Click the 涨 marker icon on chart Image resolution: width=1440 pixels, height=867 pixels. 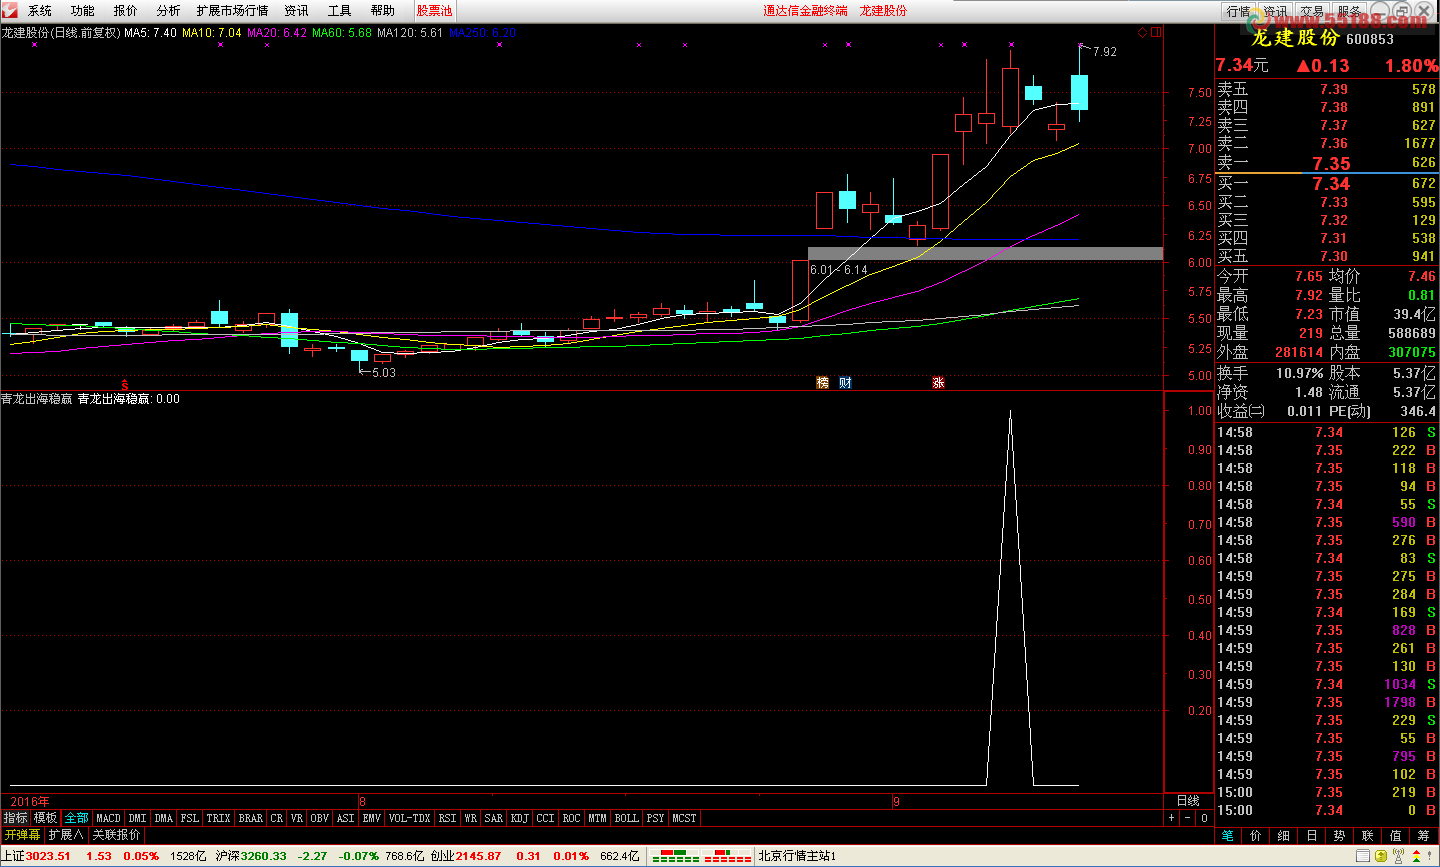point(938,383)
